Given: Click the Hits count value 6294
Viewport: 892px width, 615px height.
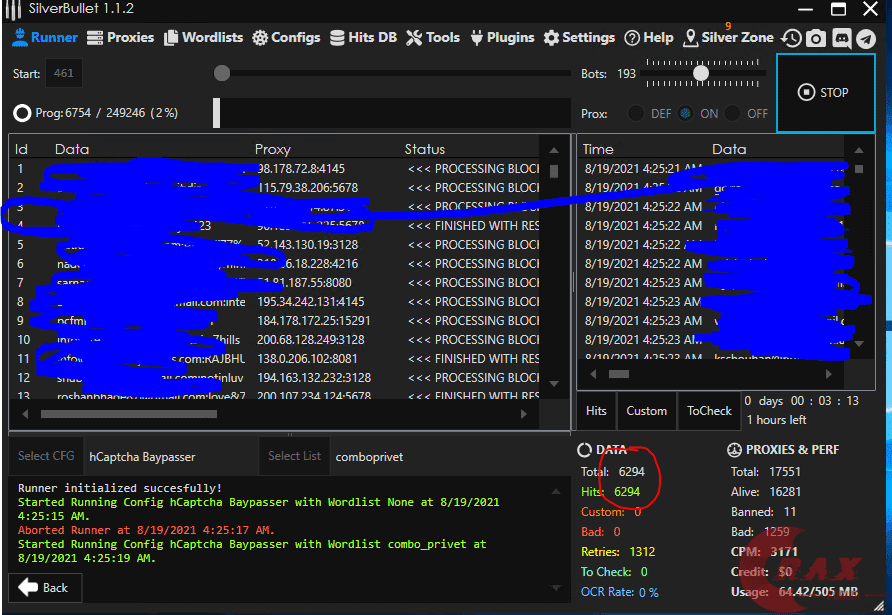Looking at the screenshot, I should [627, 492].
